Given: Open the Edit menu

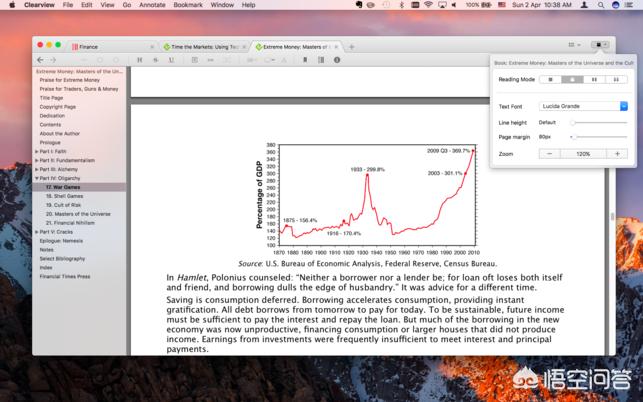Looking at the screenshot, I should (x=87, y=5).
